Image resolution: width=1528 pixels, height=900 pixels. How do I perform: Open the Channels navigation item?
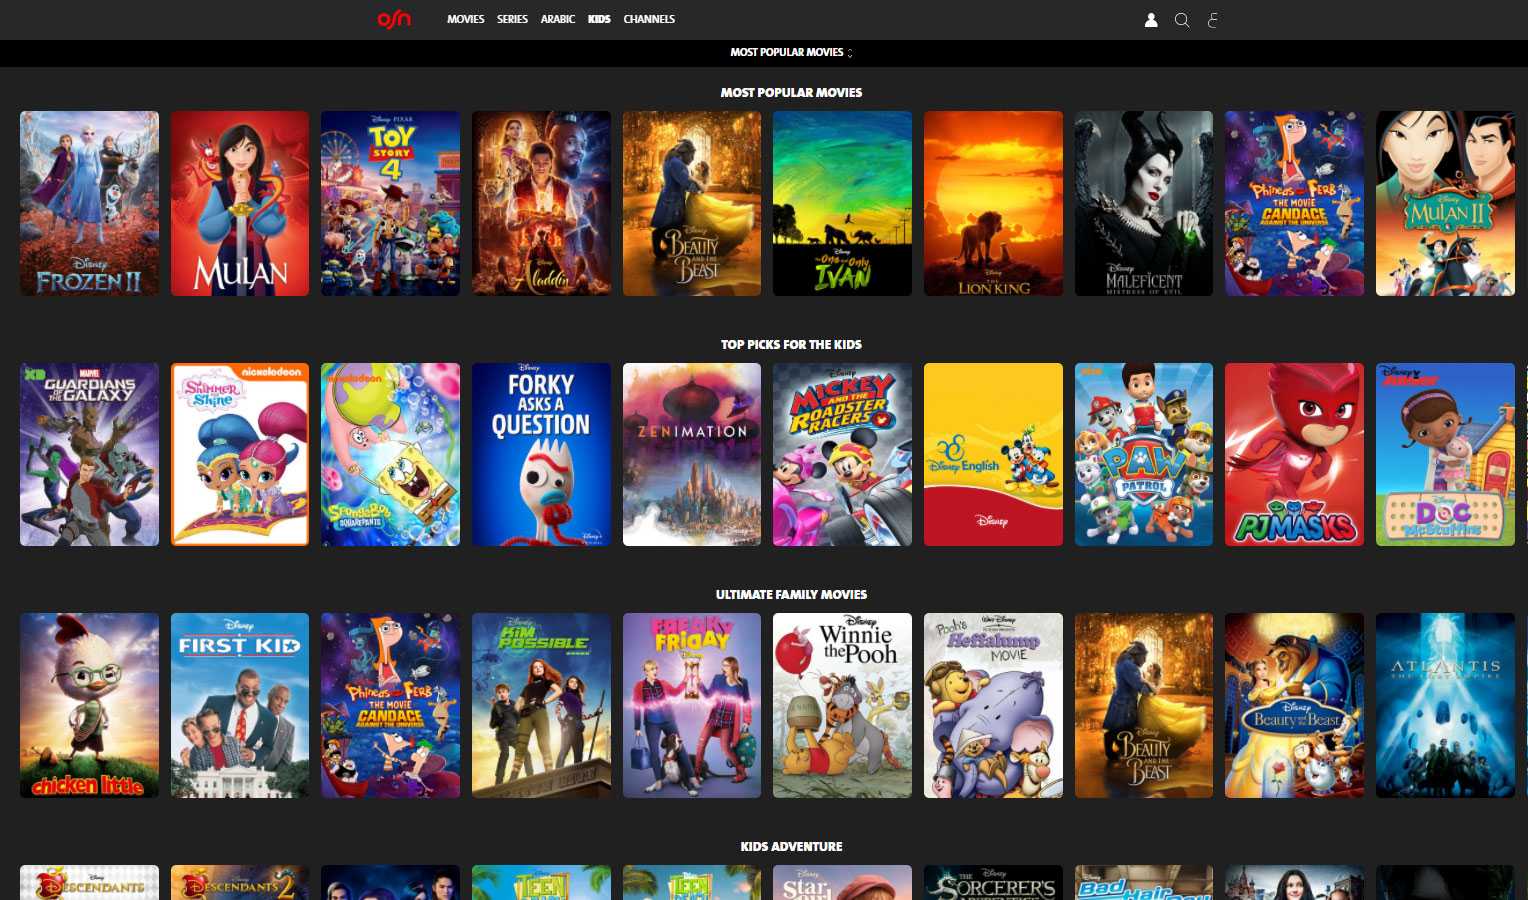[649, 19]
